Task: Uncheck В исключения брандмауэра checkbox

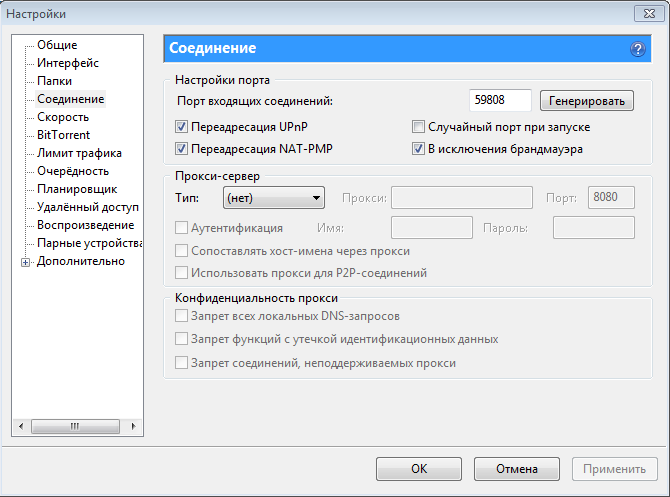Action: pyautogui.click(x=420, y=149)
